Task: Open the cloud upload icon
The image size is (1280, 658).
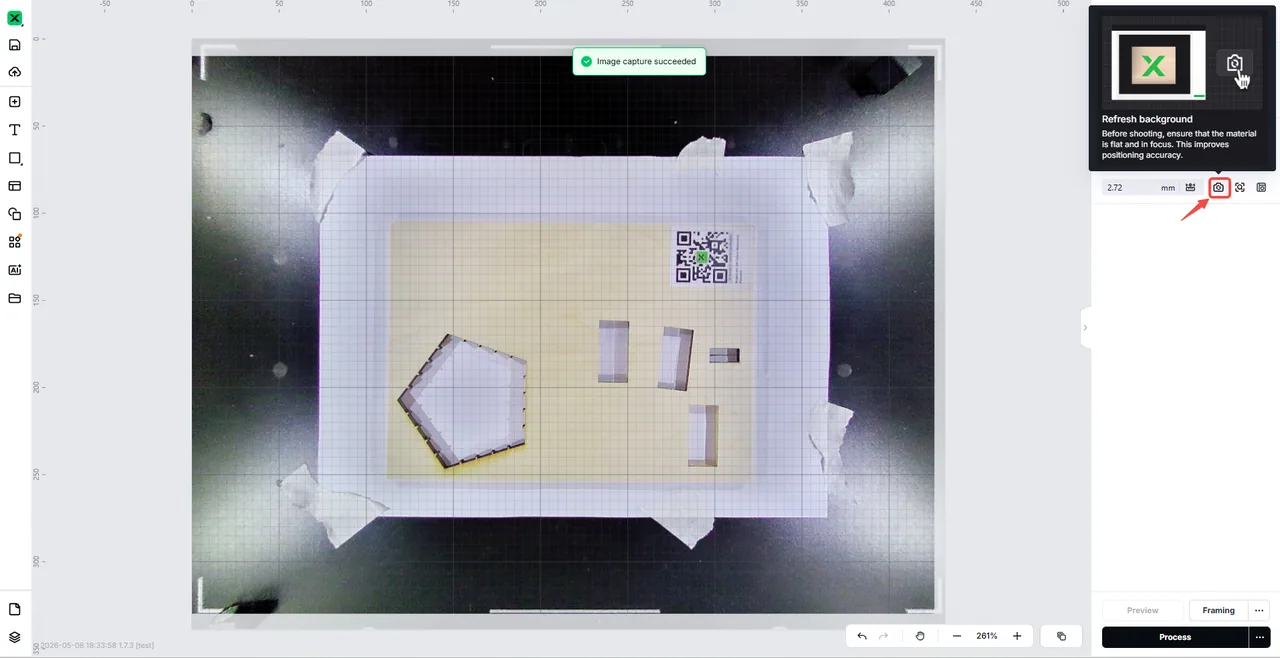Action: tap(15, 73)
